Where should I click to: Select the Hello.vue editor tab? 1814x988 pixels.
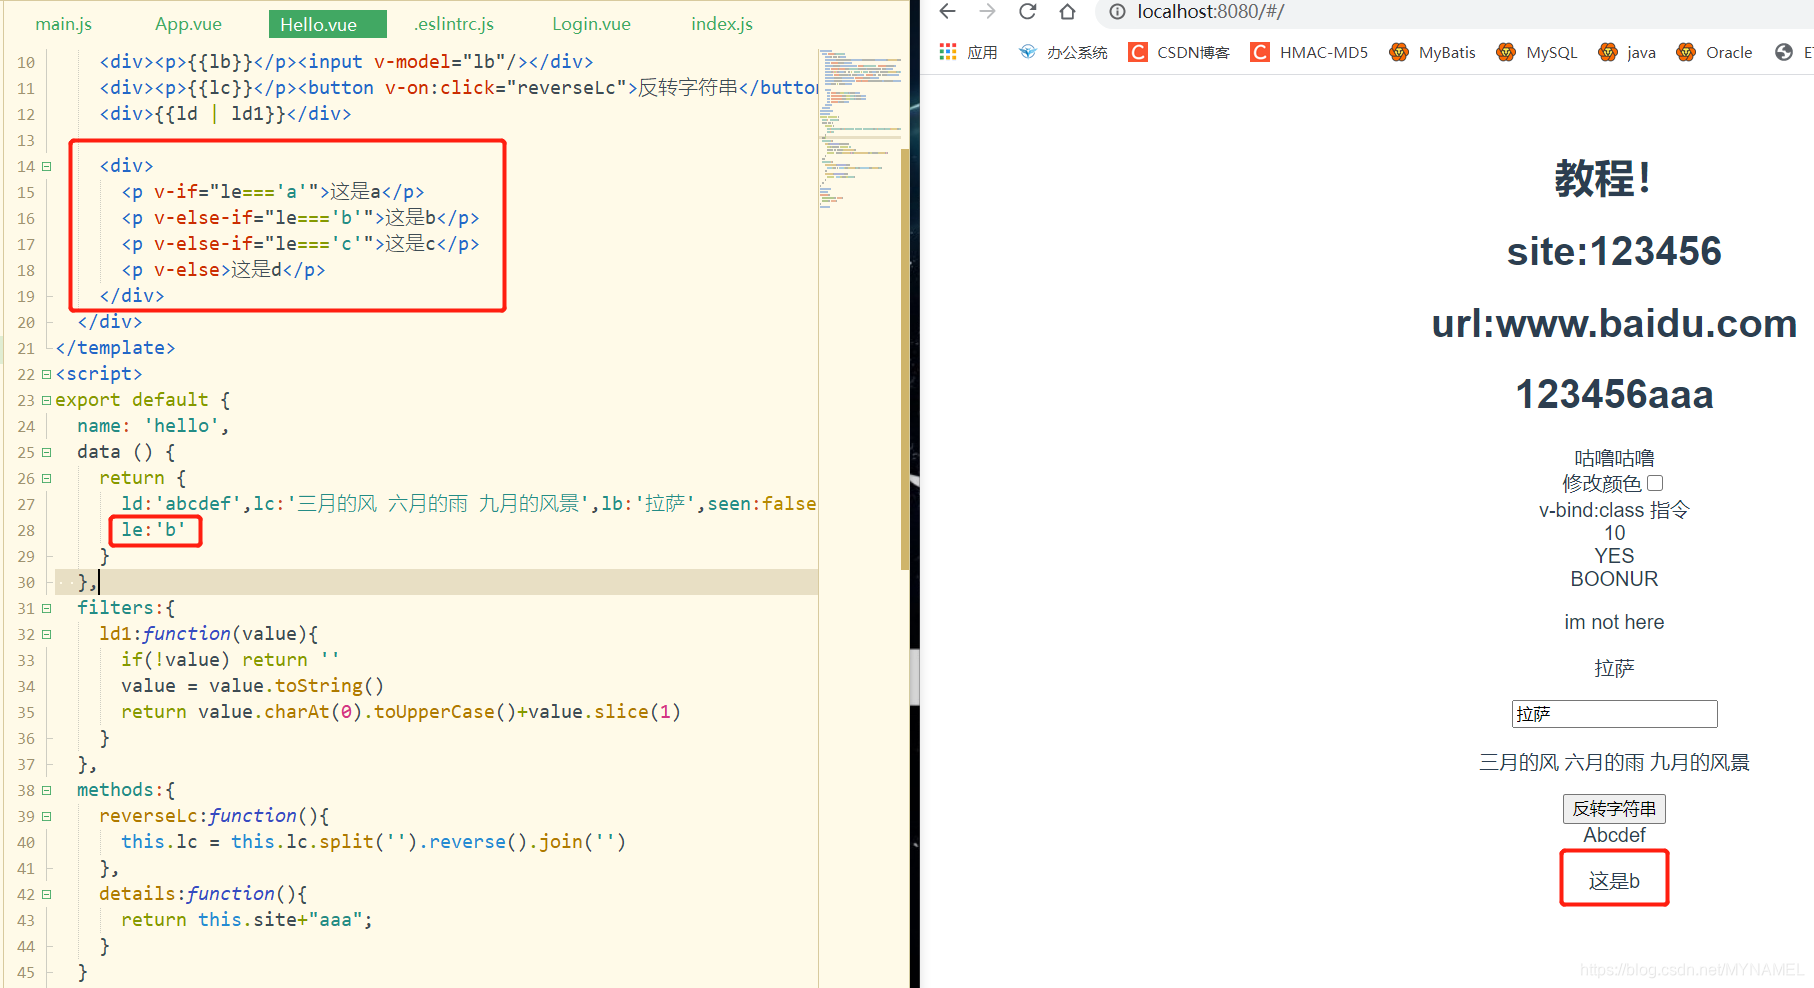[x=328, y=24]
